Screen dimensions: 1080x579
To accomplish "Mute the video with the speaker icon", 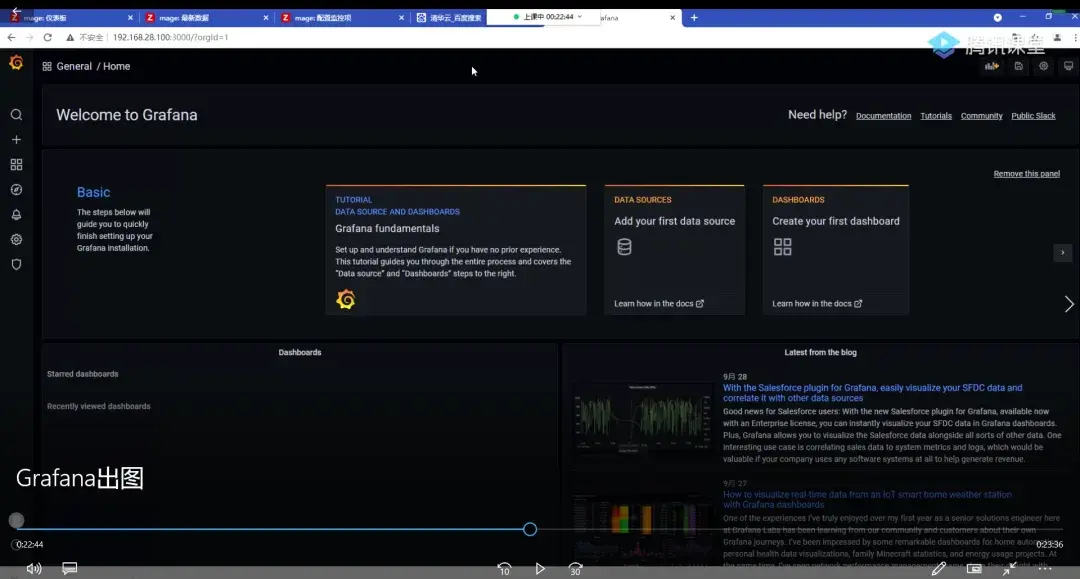I will coord(33,567).
